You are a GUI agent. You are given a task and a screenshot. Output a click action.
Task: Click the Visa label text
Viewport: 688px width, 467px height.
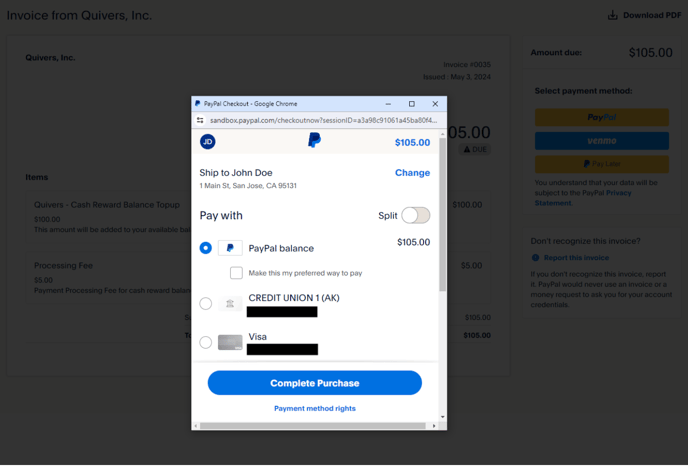(257, 337)
